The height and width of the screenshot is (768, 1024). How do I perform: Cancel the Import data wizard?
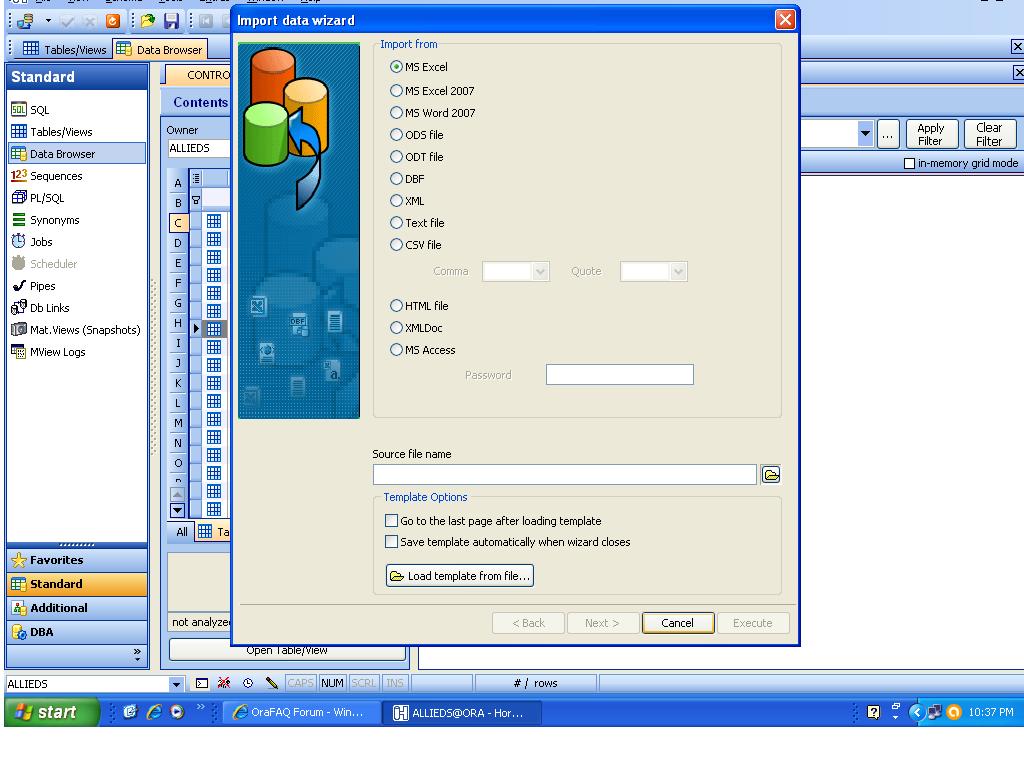[678, 623]
